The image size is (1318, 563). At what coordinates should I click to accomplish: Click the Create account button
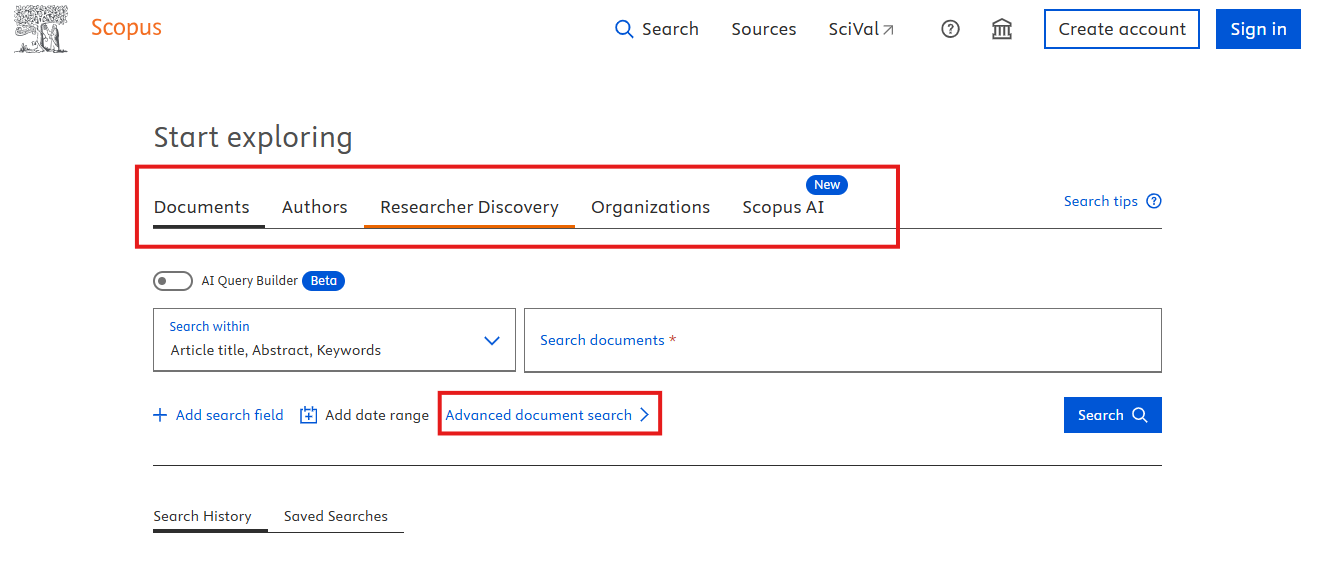[1121, 29]
